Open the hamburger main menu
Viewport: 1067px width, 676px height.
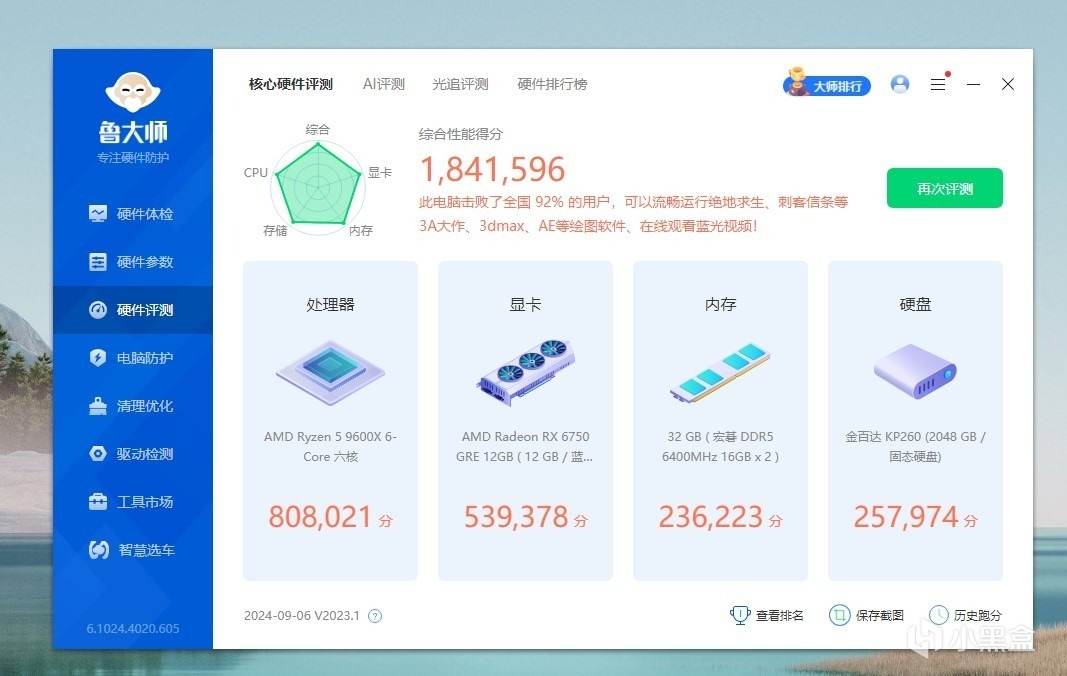pos(938,84)
